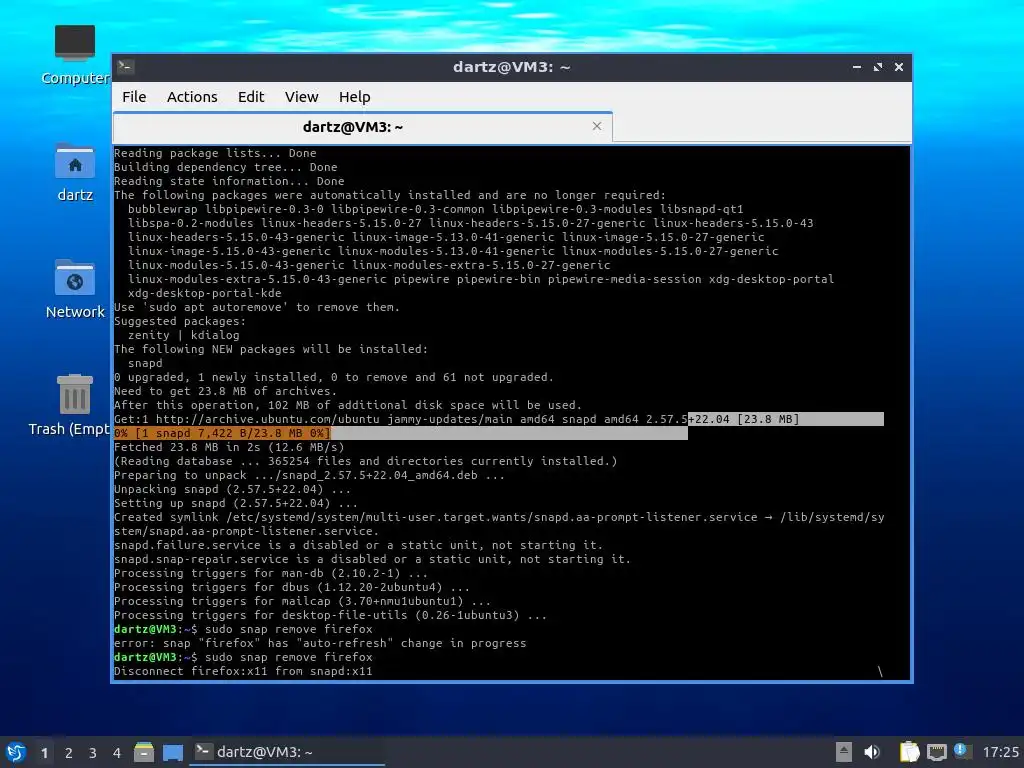This screenshot has height=768, width=1024.
Task: Switch to workspace 2
Action: [69, 753]
